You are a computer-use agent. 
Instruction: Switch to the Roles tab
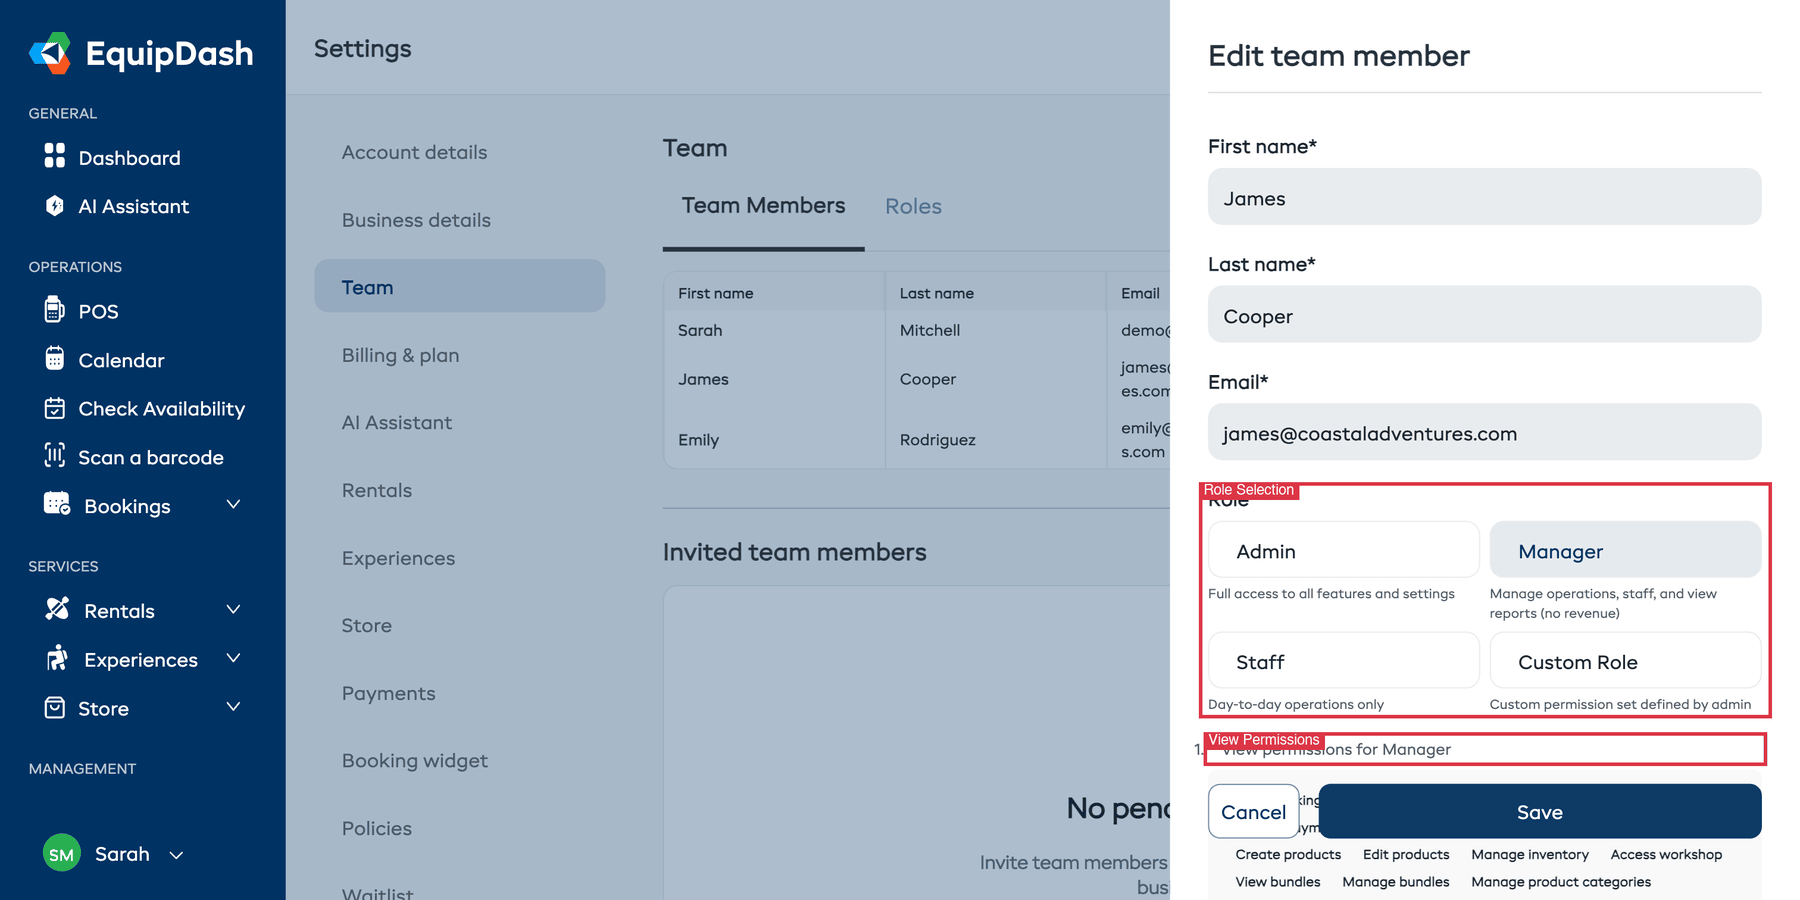912,206
